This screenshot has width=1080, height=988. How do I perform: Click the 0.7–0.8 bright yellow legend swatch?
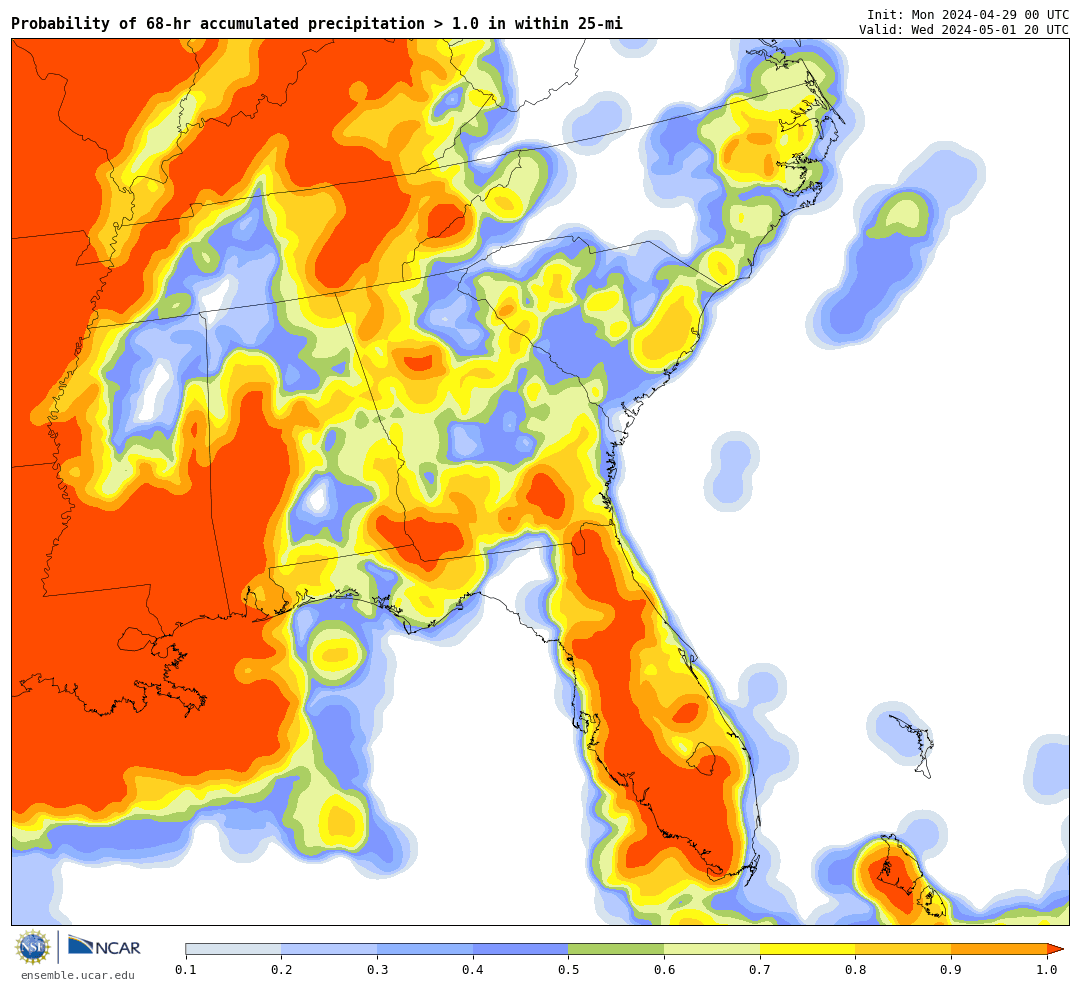[808, 949]
